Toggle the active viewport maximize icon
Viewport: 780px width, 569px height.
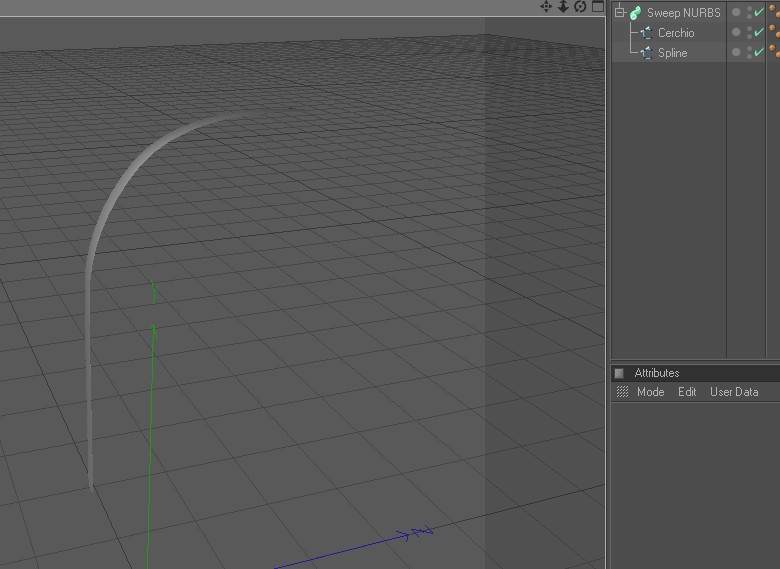point(598,6)
